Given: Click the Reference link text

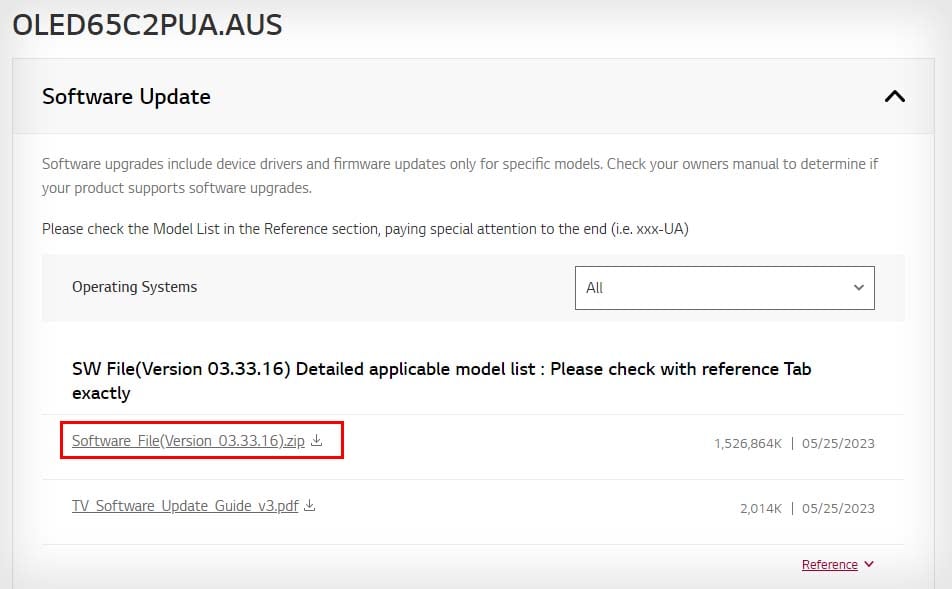Looking at the screenshot, I should 829,565.
